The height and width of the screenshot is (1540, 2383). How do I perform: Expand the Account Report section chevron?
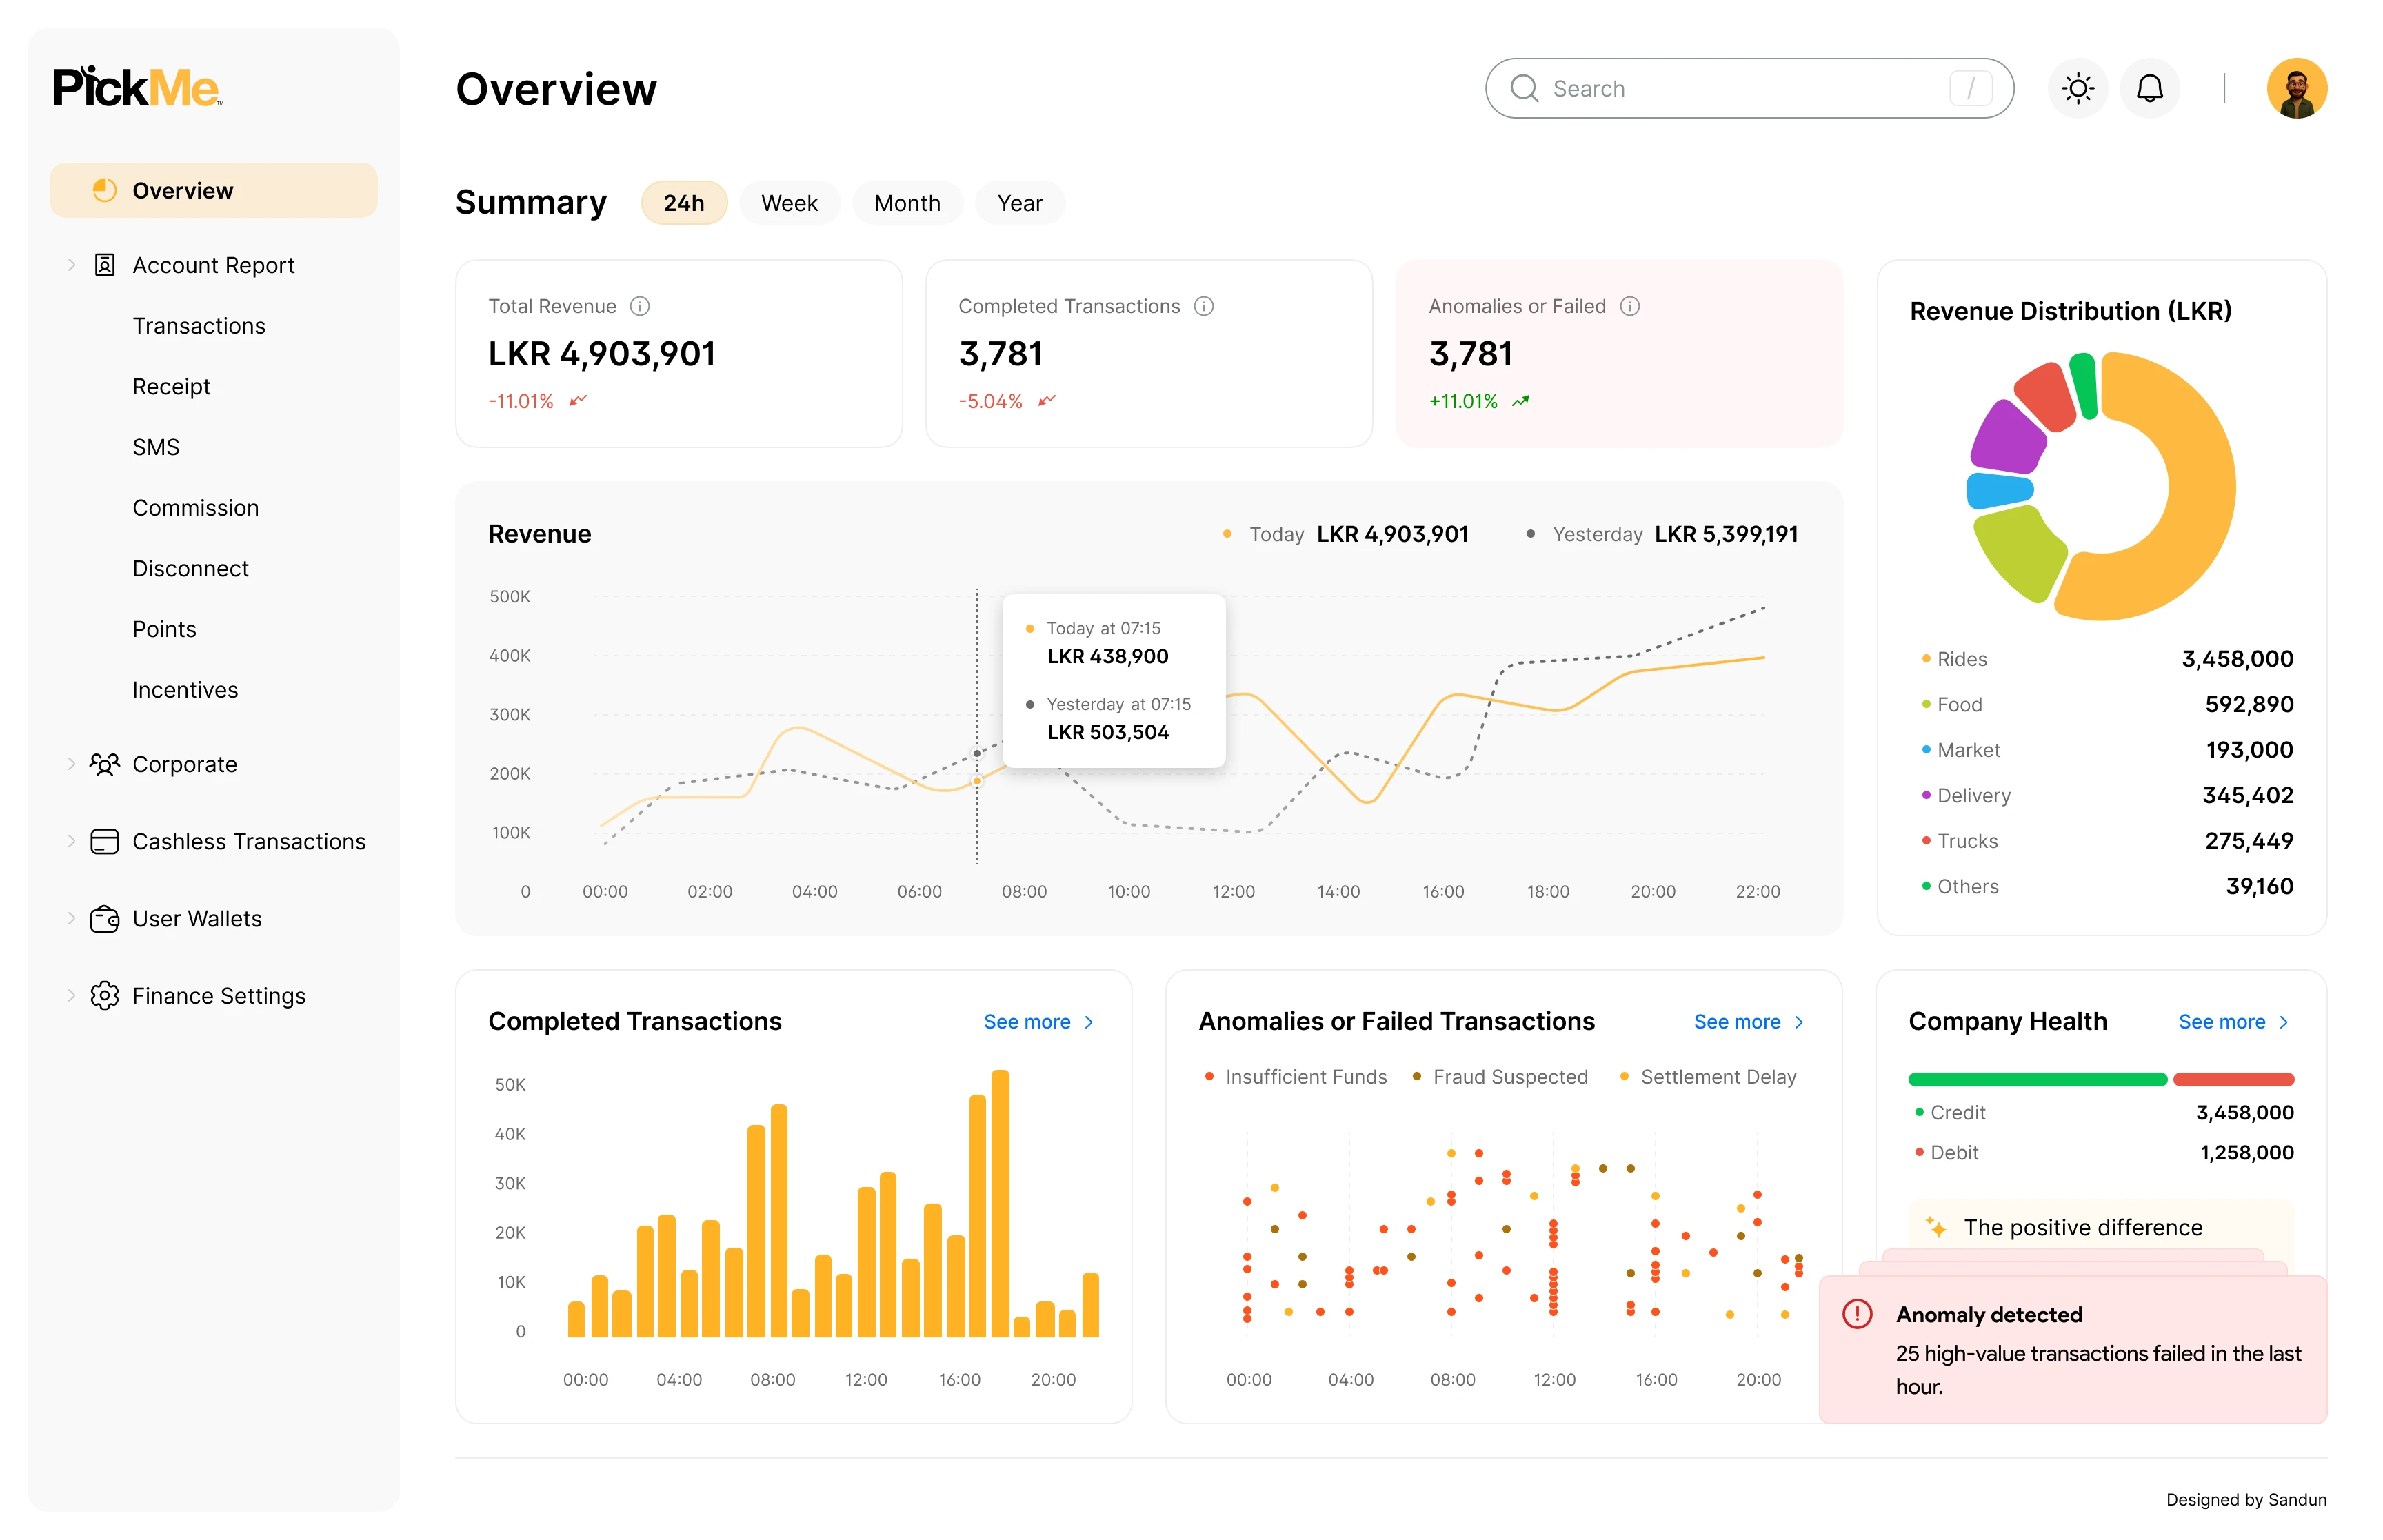(x=71, y=265)
